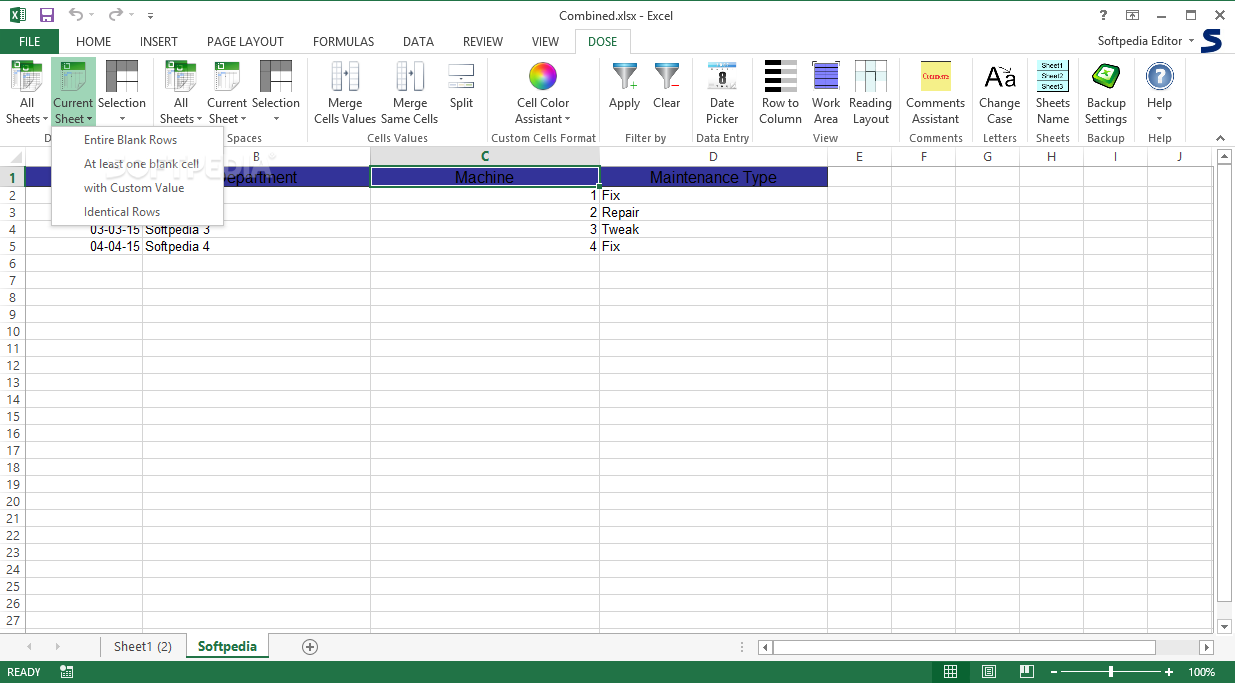Switch to Sheet1 (2) sheet tab

[x=143, y=647]
